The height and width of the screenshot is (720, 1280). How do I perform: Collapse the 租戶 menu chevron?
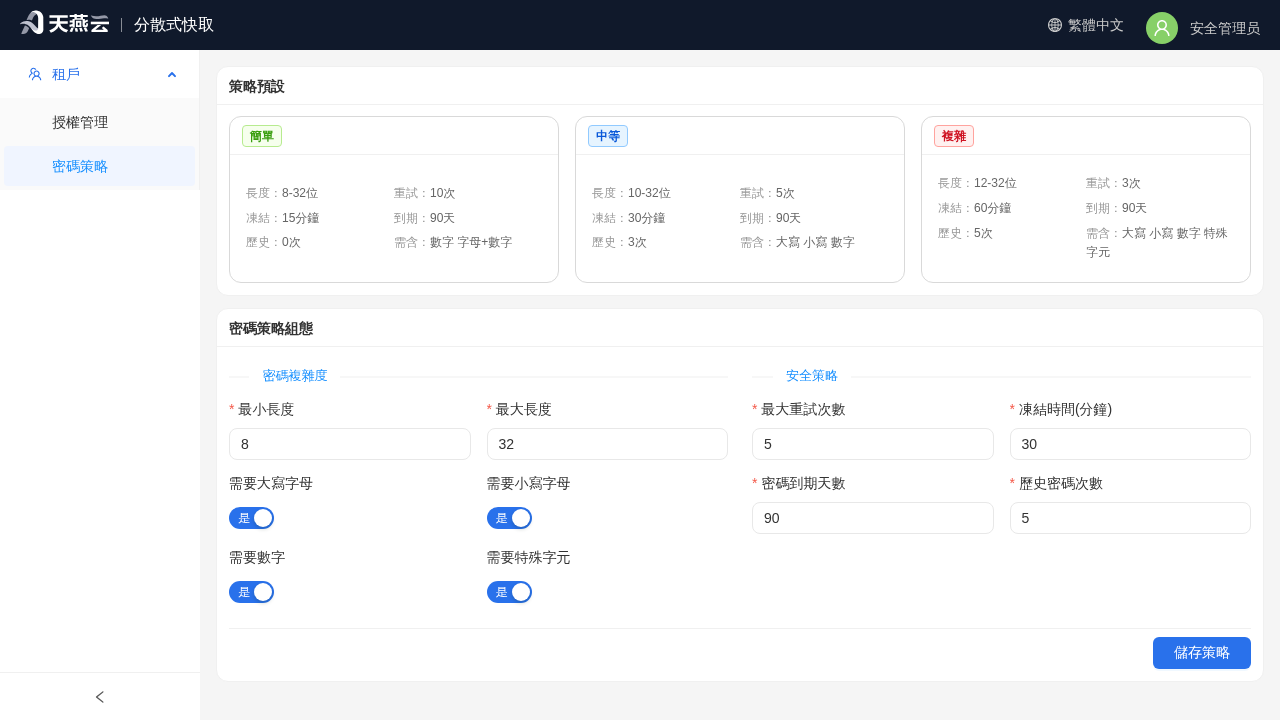point(172,74)
